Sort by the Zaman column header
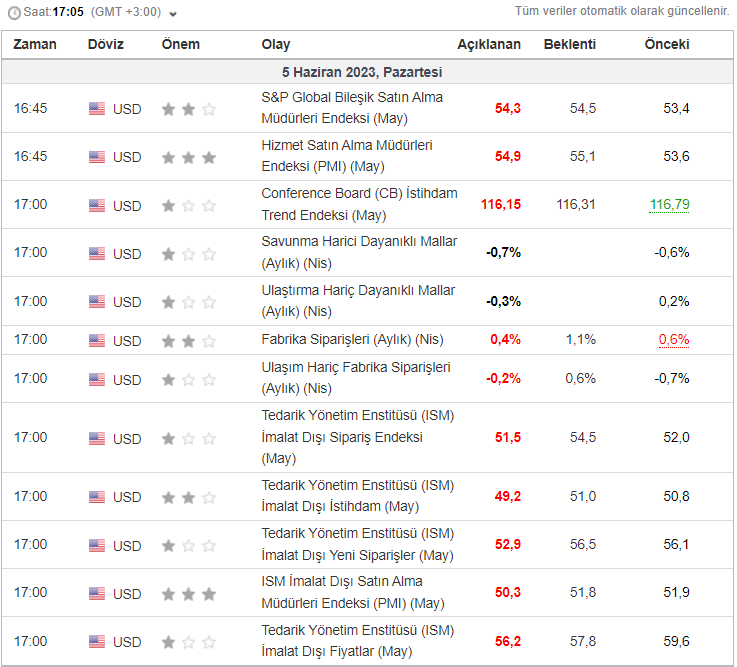This screenshot has height=667, width=737. pos(35,45)
